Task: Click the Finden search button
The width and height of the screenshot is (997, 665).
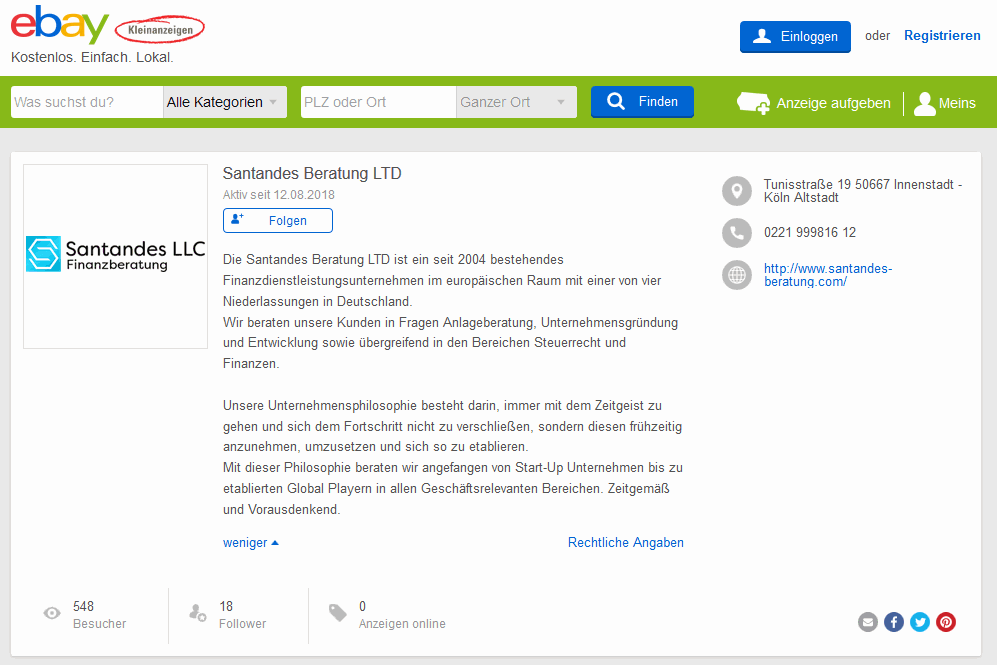Action: click(642, 102)
